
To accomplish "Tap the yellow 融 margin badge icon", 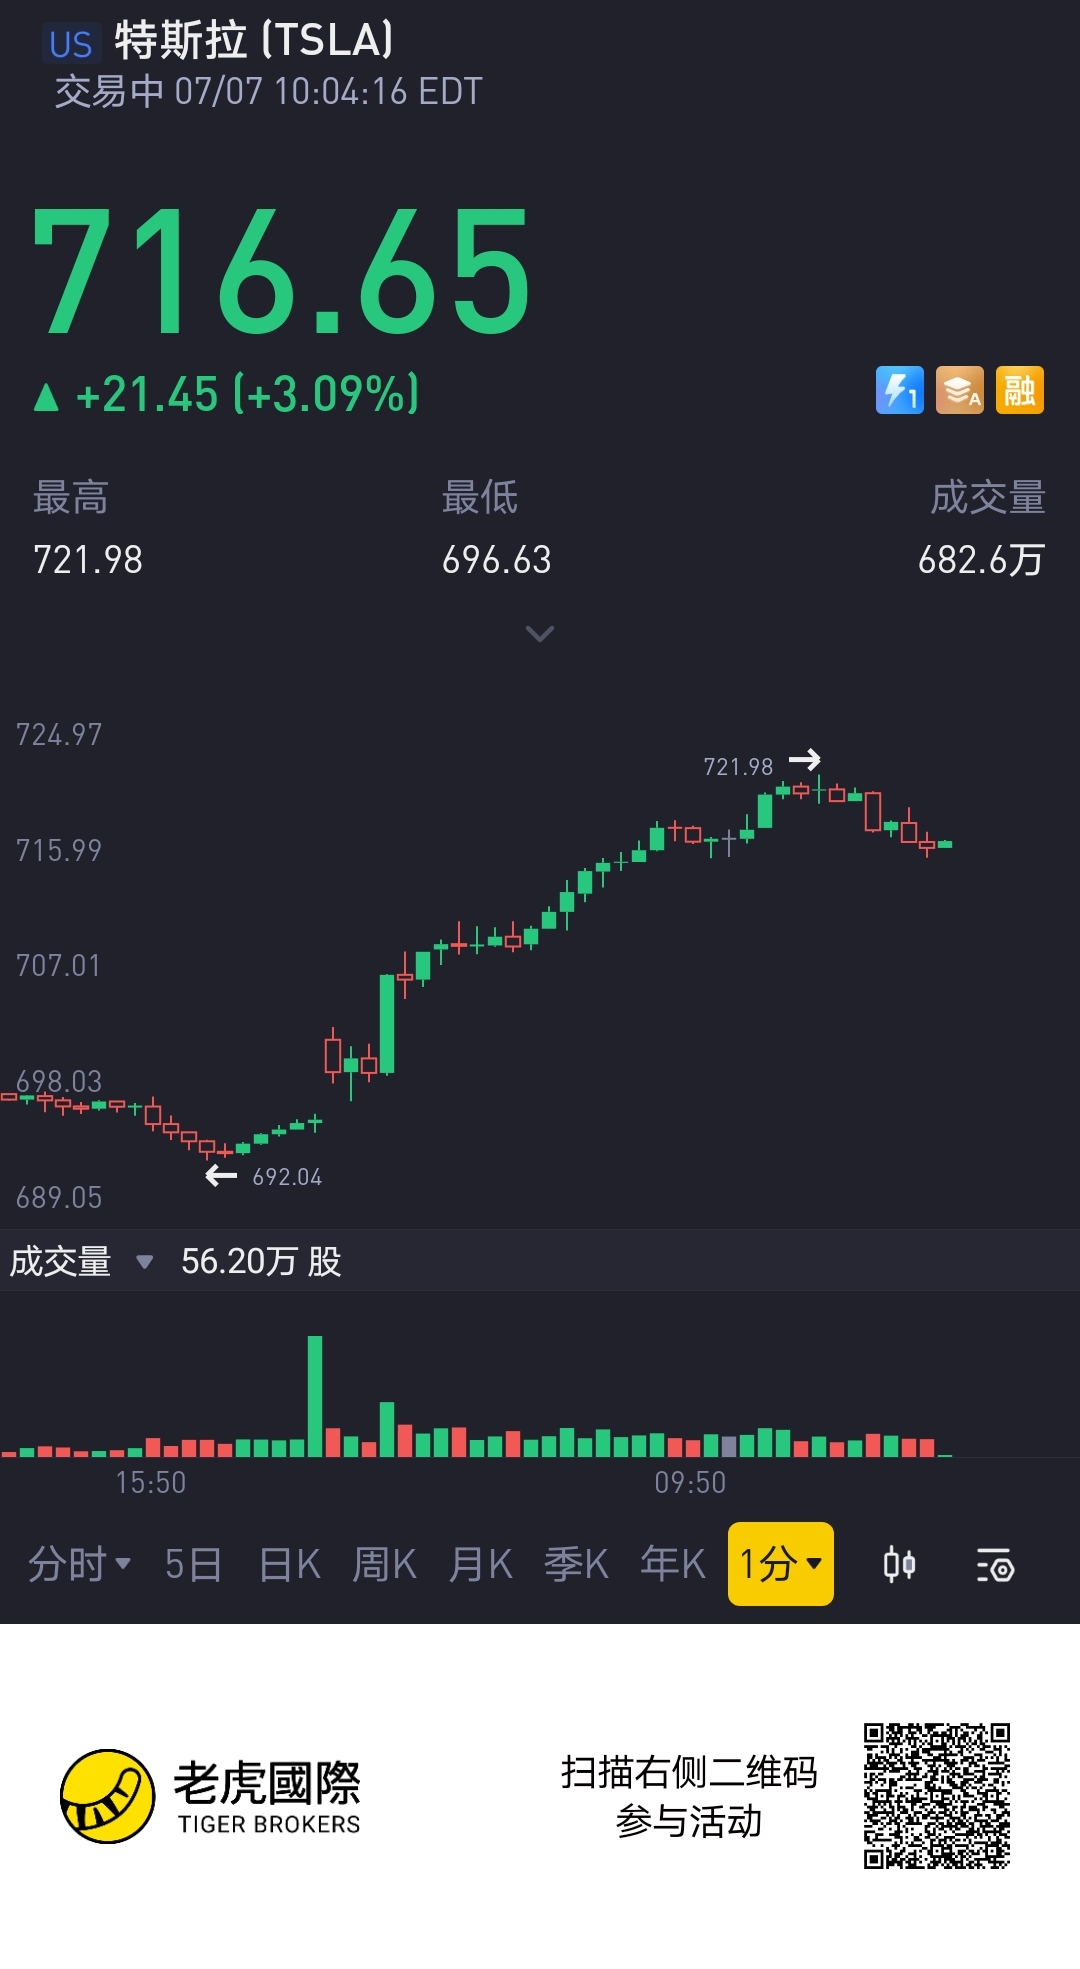I will [x=1019, y=390].
